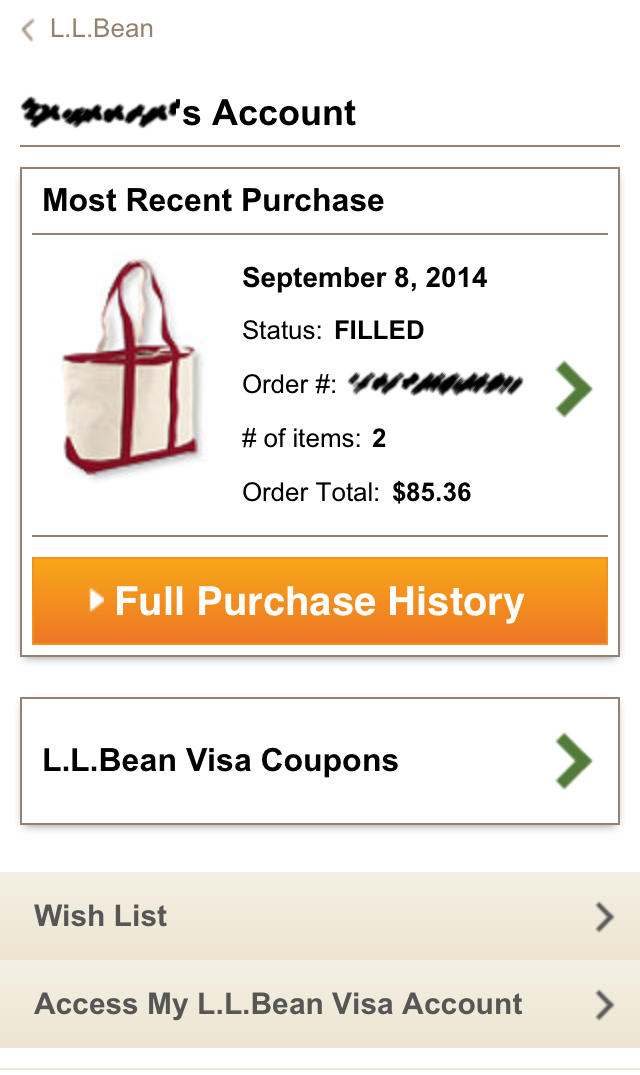
Task: Open Full Purchase History
Action: click(x=320, y=601)
